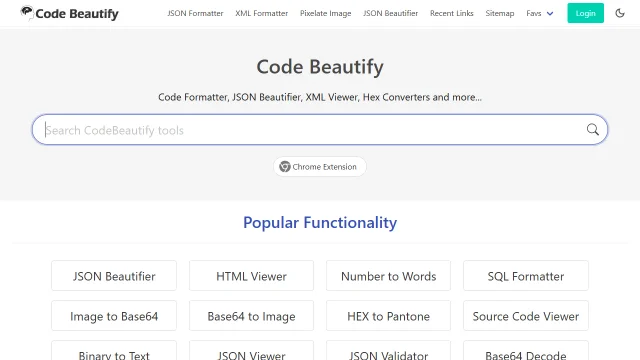Open the JSON Beautifier tool card
This screenshot has height=360, width=640.
click(114, 276)
